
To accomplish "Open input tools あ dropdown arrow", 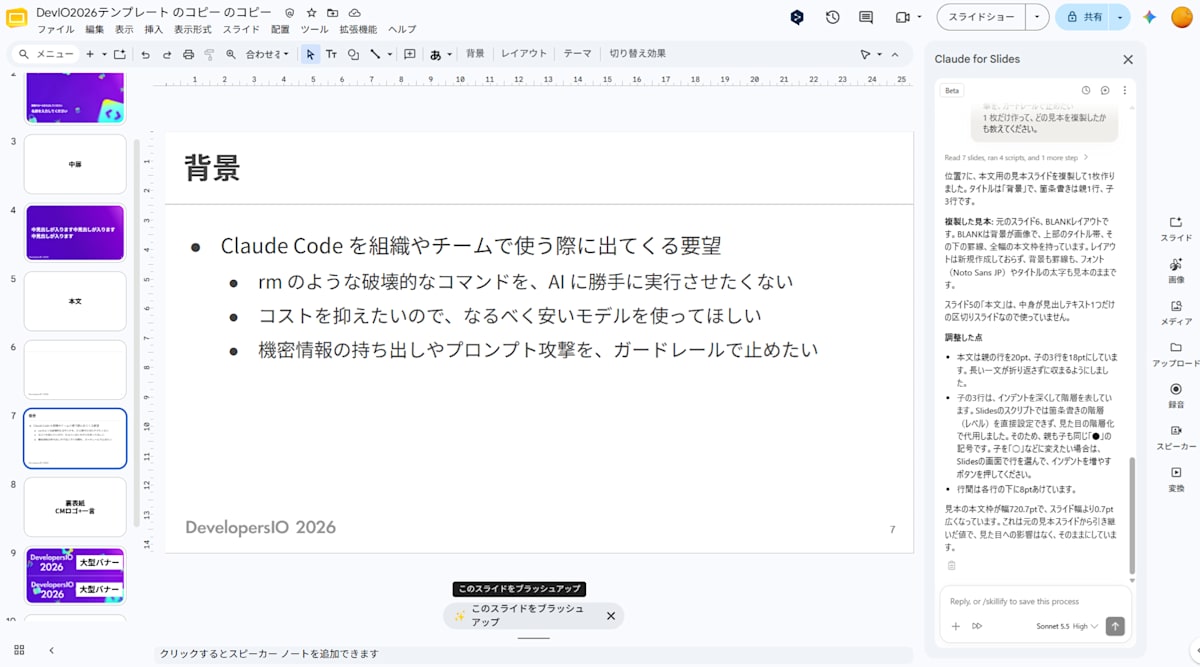I will [x=449, y=54].
